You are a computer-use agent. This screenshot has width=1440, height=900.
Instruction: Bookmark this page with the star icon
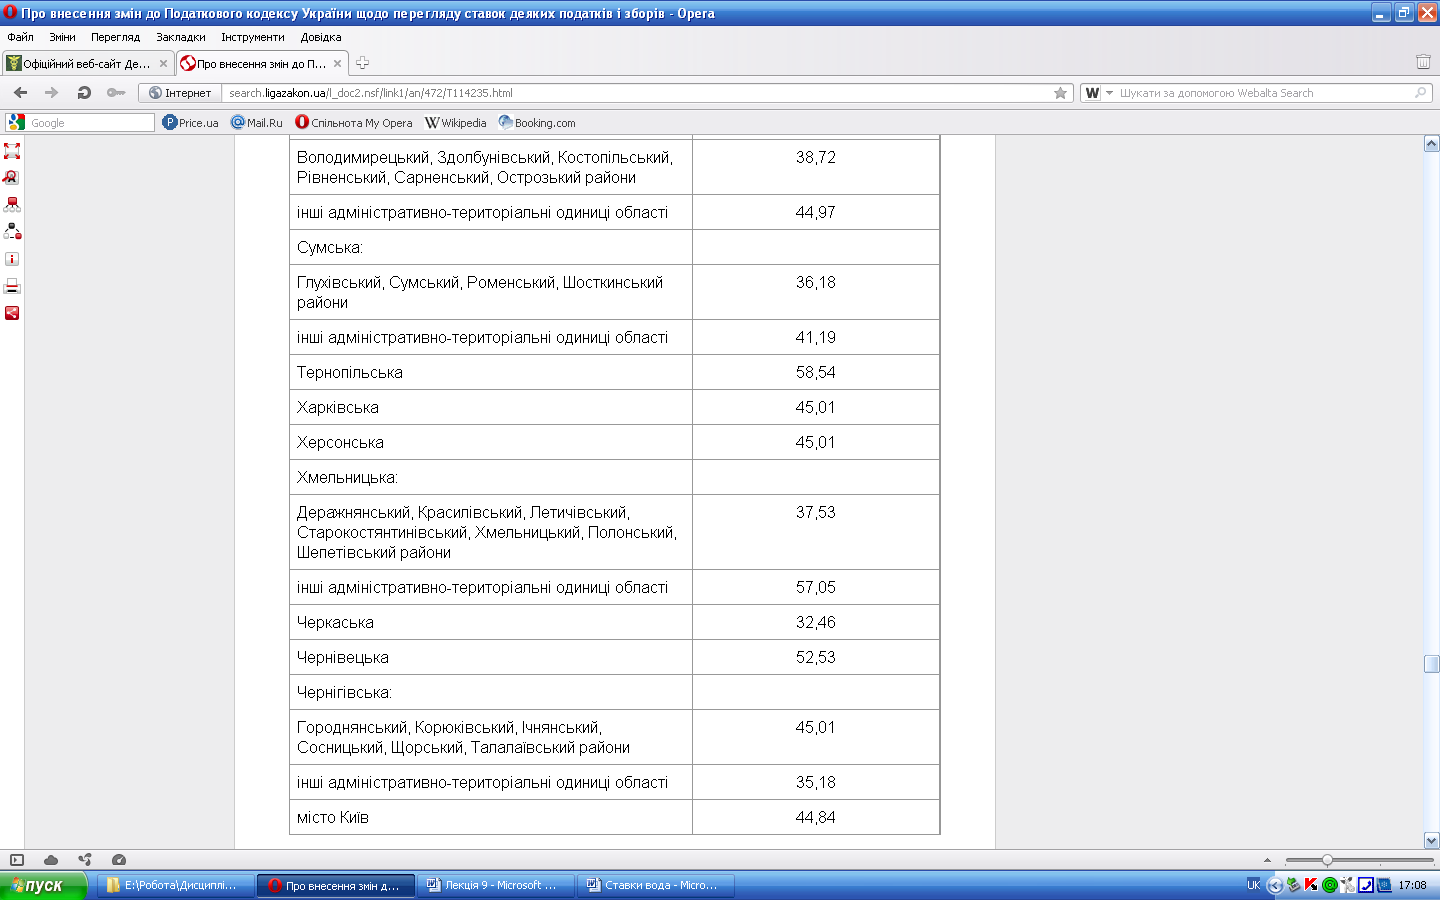pos(1060,93)
